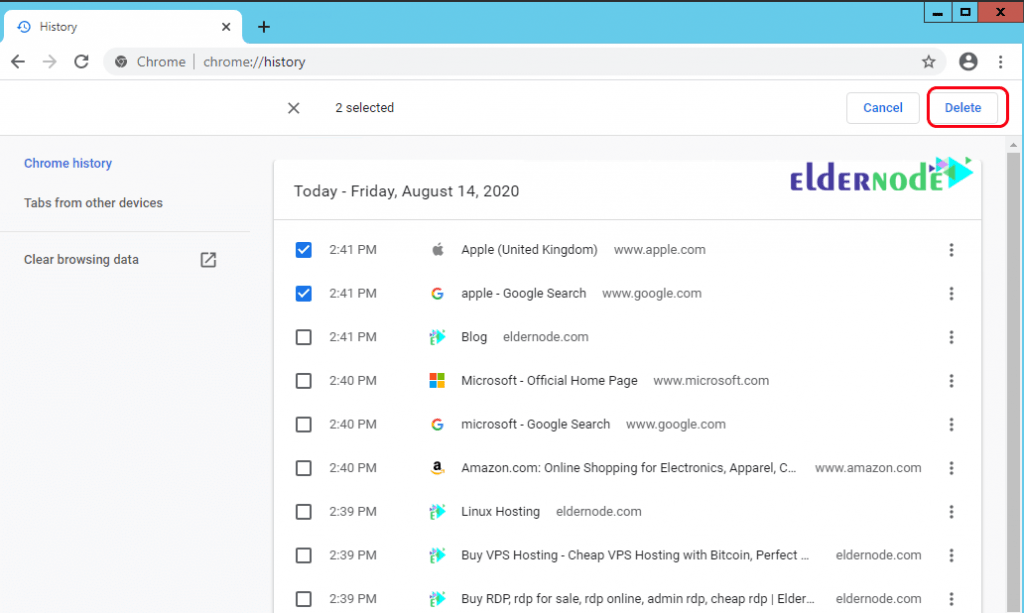The height and width of the screenshot is (613, 1024).
Task: Uncheck the Apple (United Kingdom) history entry
Action: pos(303,249)
